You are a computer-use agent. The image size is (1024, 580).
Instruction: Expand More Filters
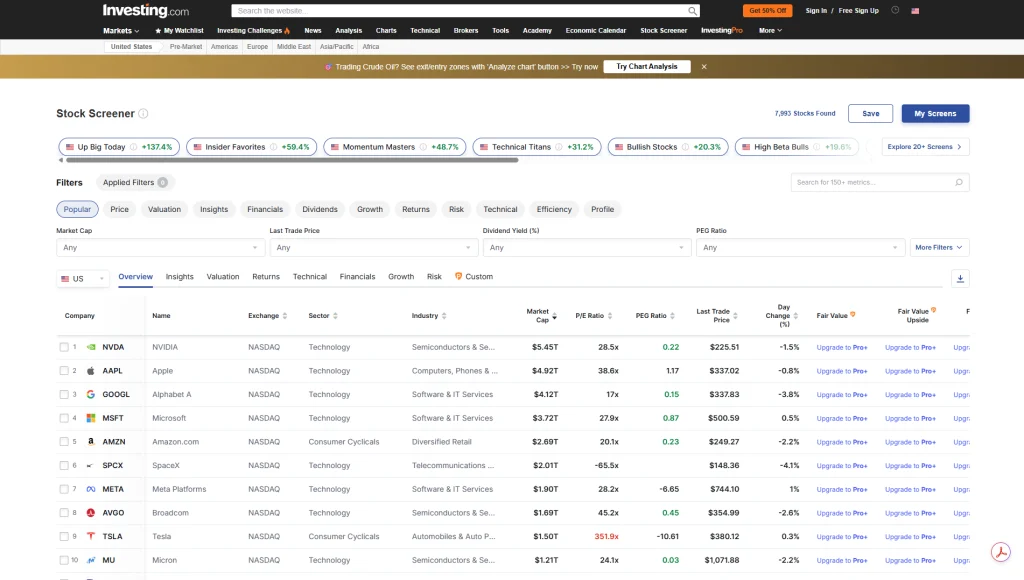(x=939, y=248)
